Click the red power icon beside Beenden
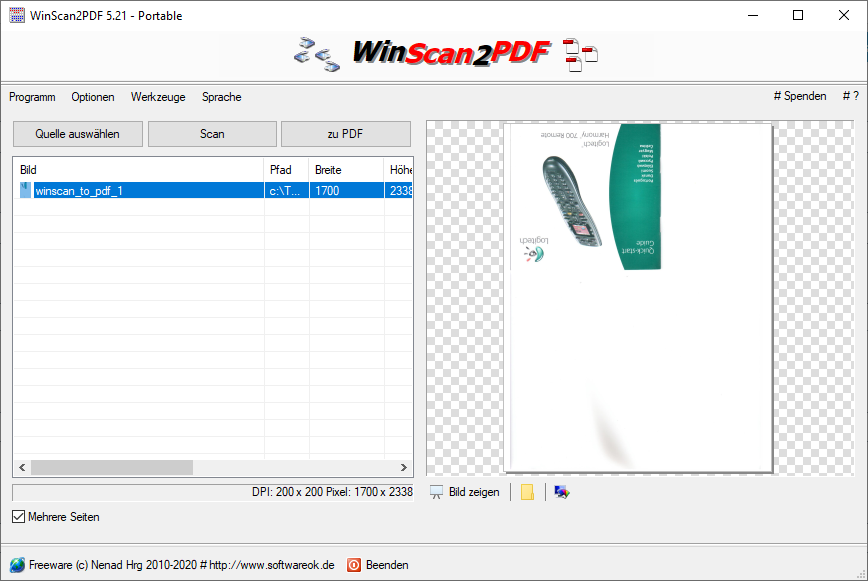 point(354,565)
